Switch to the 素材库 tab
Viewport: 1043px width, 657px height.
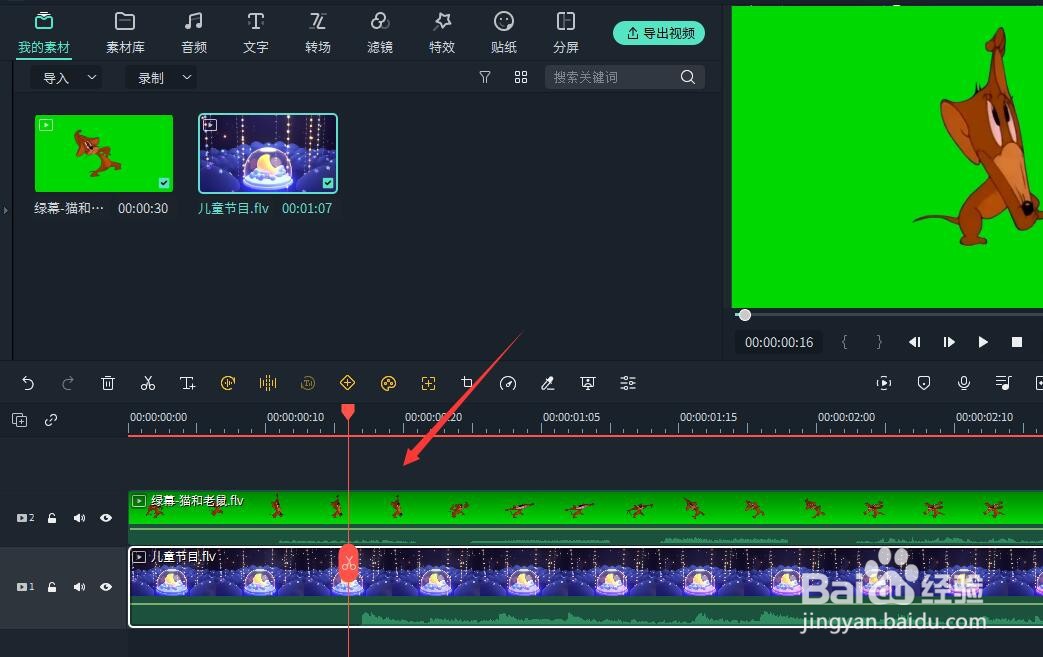[x=125, y=33]
